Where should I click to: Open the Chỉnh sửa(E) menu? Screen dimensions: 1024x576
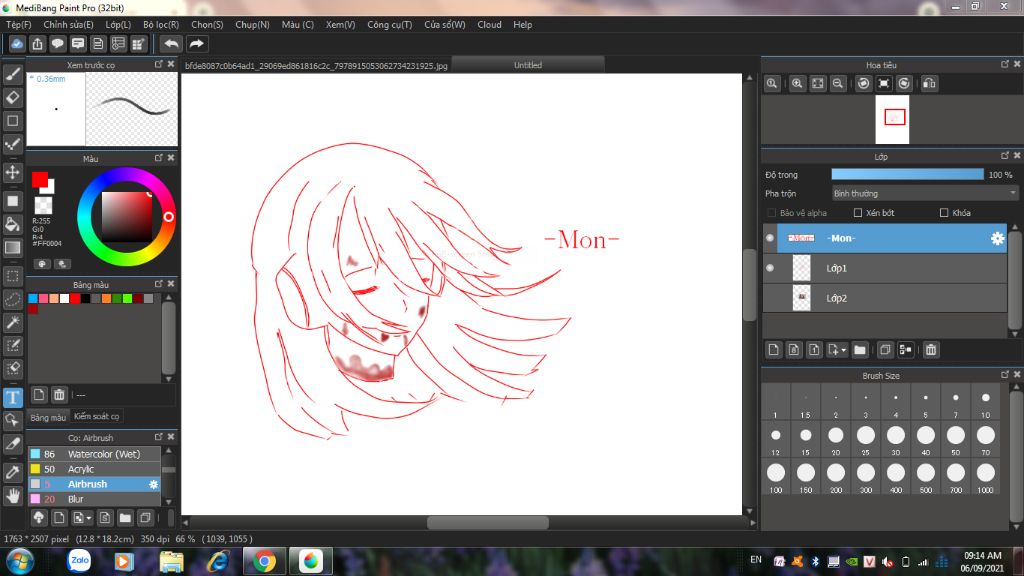coord(69,24)
